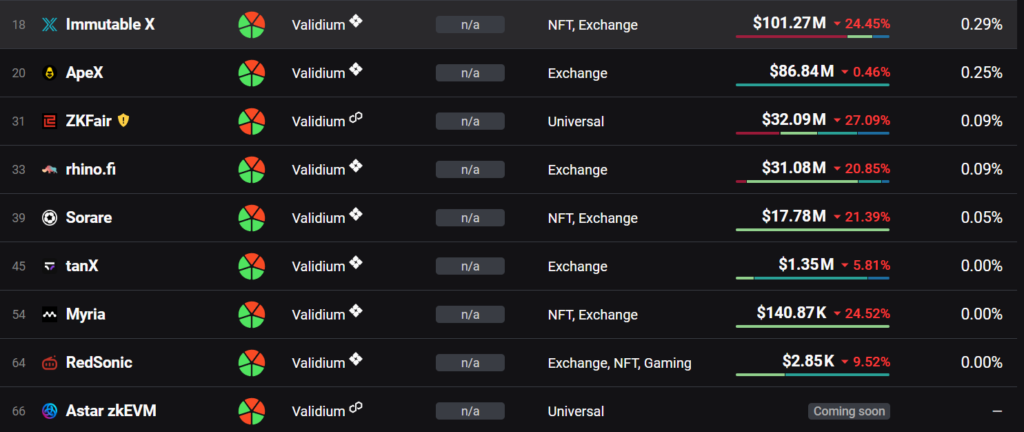Open the tanX project page
This screenshot has width=1024, height=432.
click(82, 266)
